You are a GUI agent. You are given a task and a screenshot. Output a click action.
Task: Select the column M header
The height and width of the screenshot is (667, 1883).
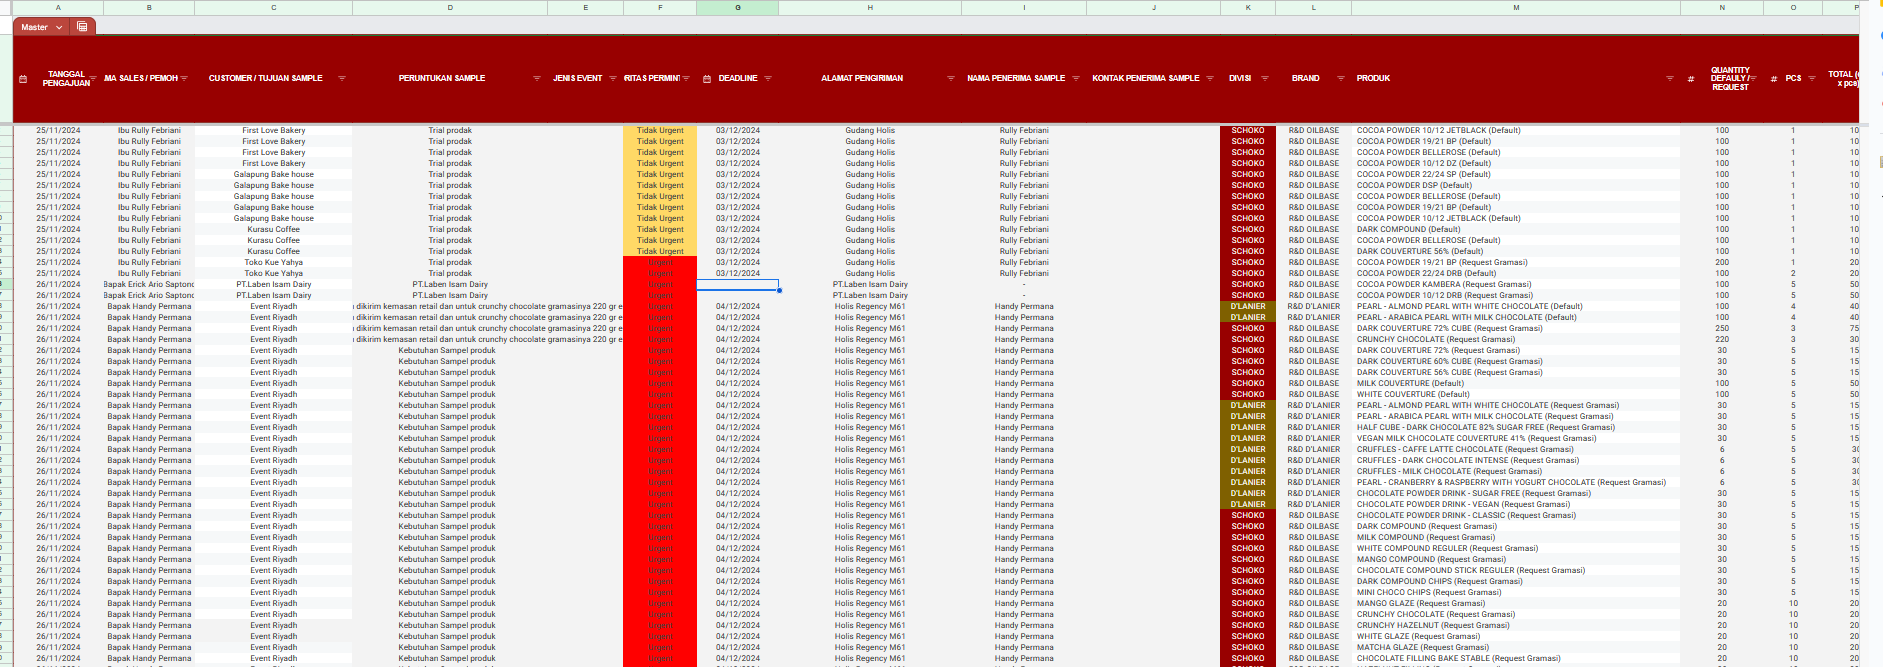[1516, 7]
